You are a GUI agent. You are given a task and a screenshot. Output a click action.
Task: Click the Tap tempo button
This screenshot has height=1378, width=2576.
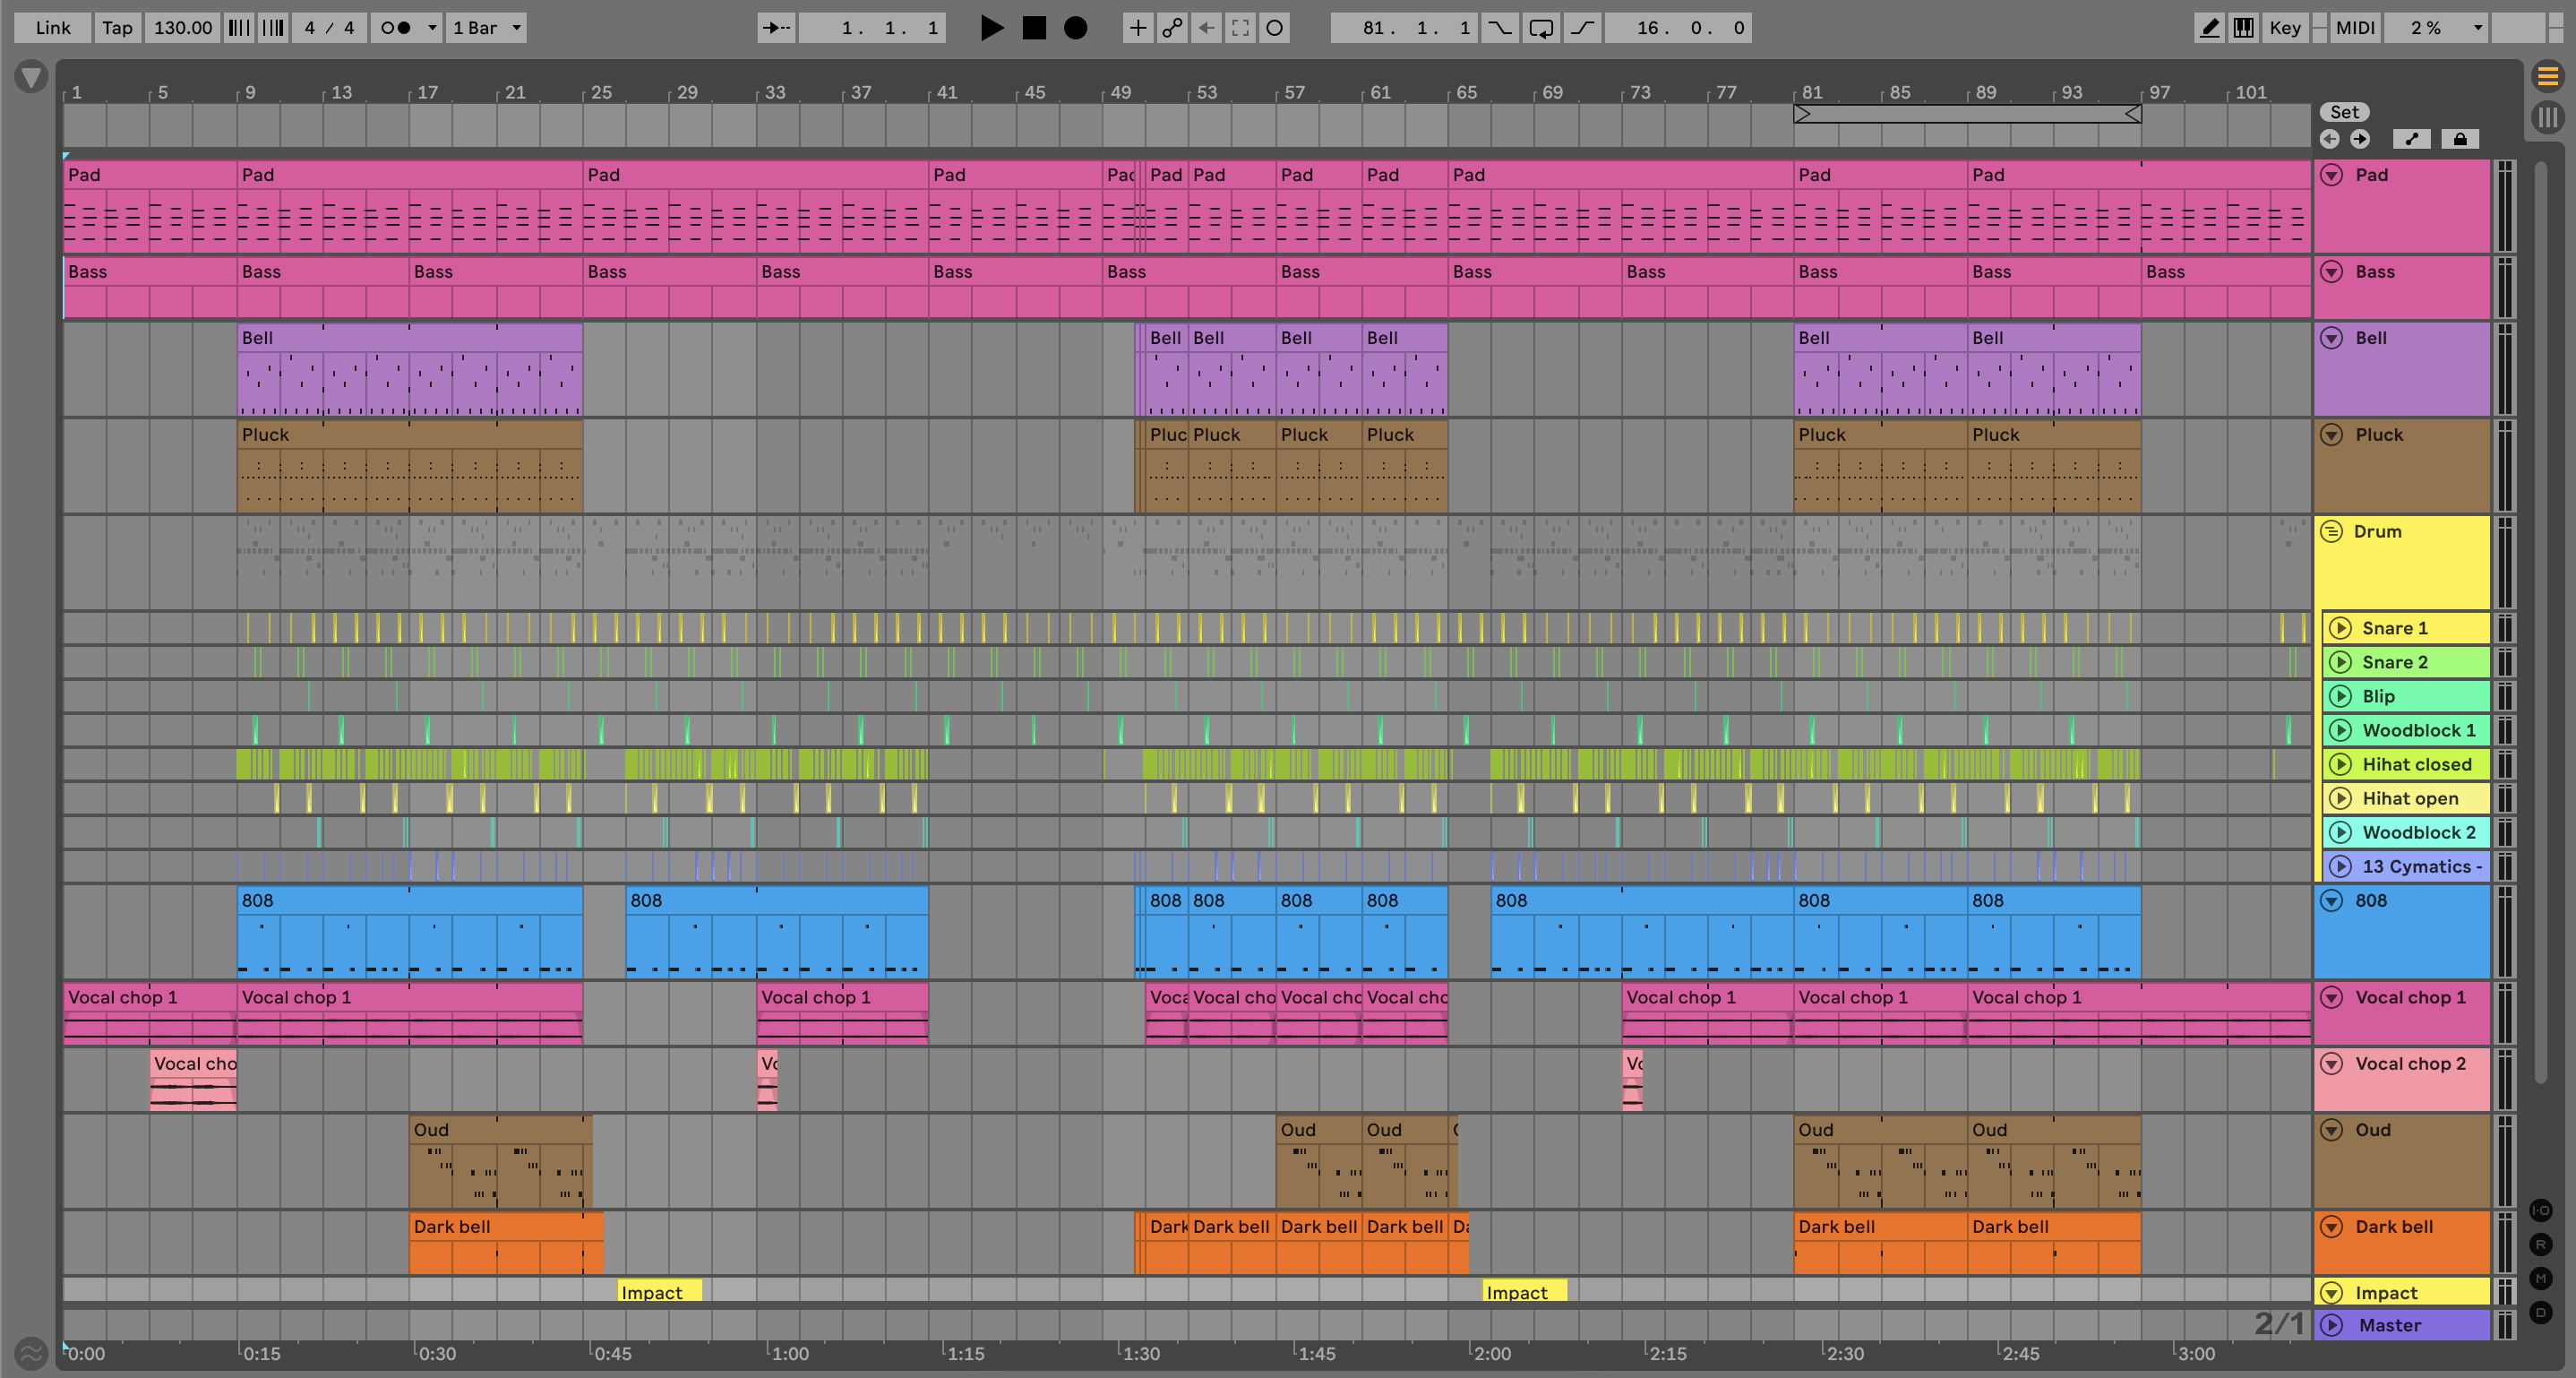(x=117, y=28)
